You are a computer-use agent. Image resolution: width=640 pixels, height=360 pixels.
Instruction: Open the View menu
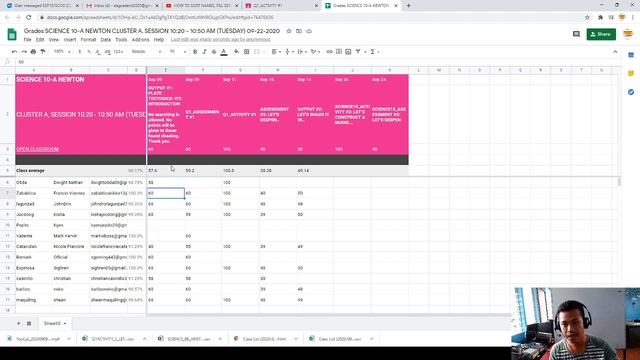coord(54,40)
